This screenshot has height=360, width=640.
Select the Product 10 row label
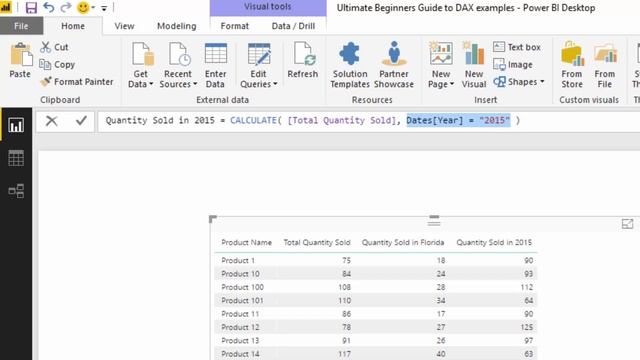240,274
